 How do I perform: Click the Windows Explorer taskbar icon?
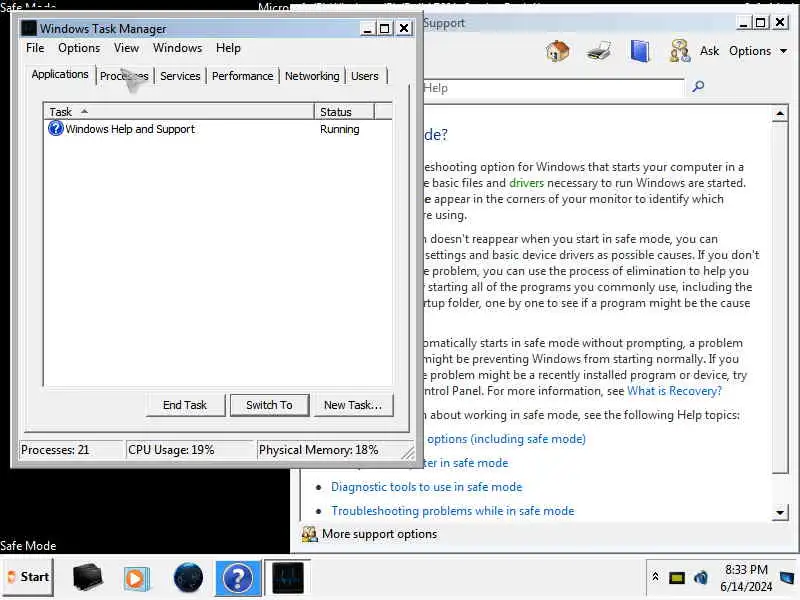point(88,578)
